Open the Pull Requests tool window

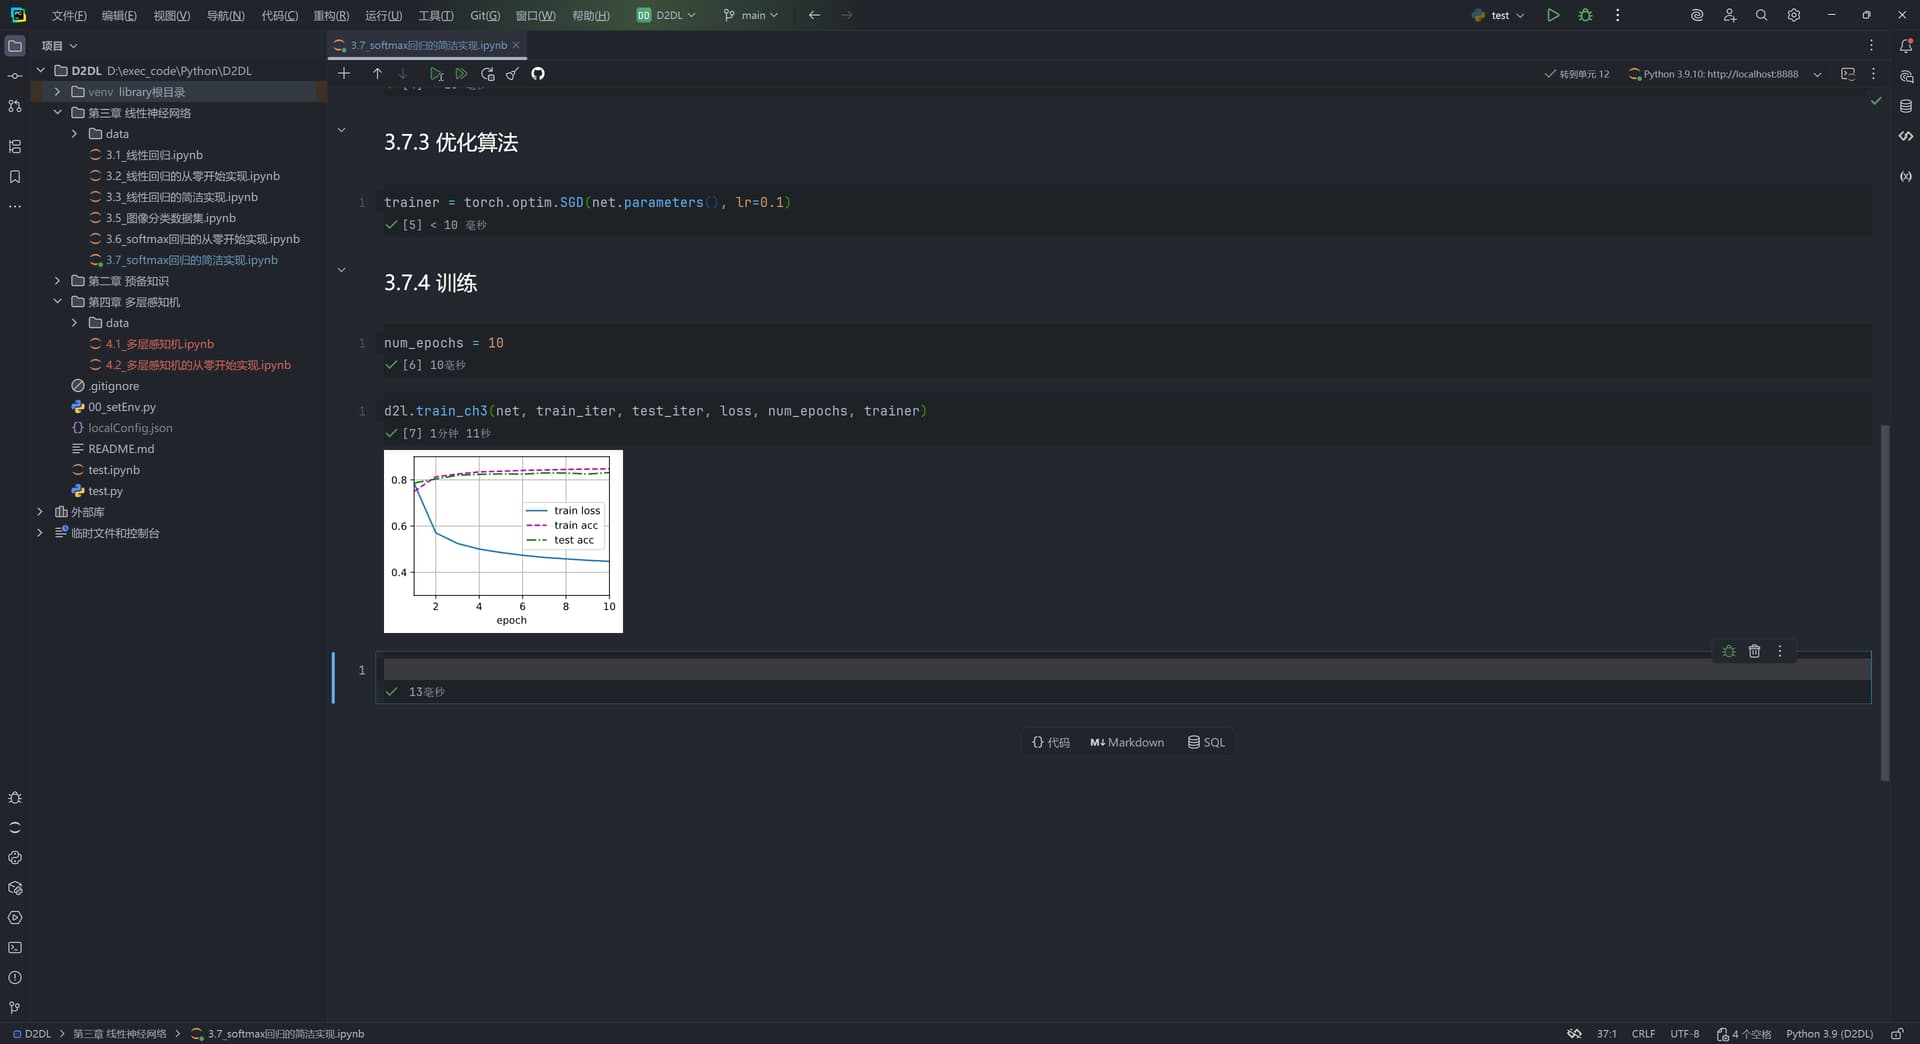point(15,106)
